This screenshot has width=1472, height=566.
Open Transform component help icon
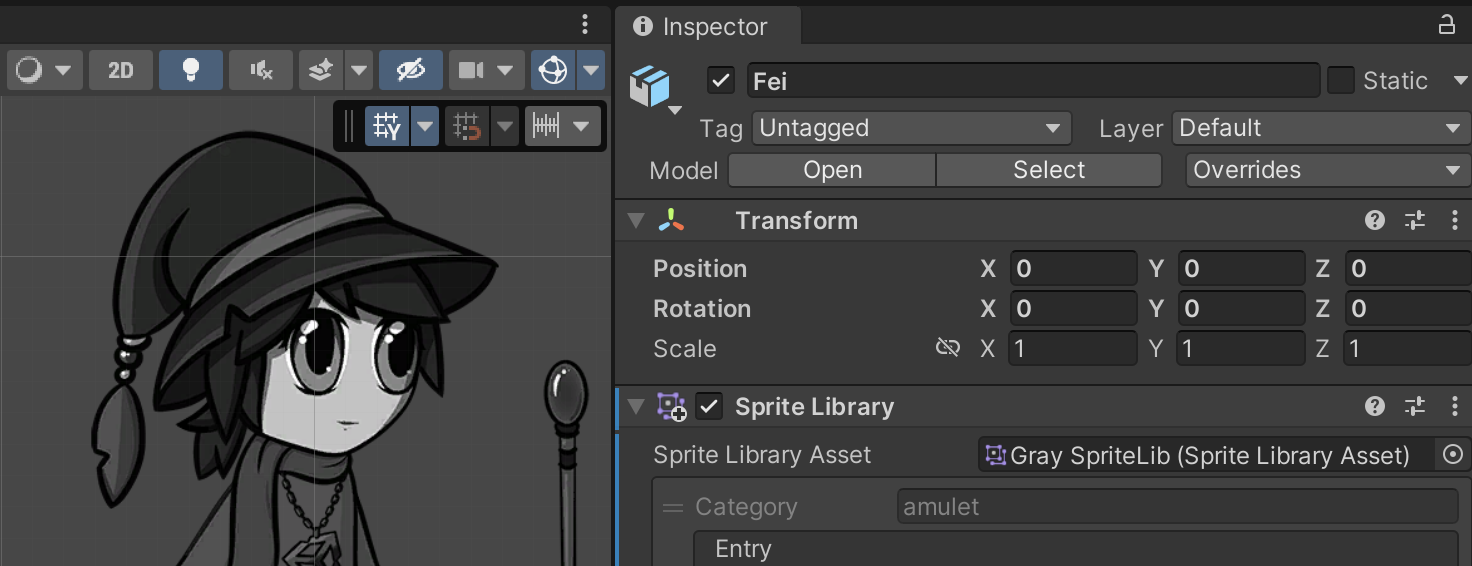[1375, 221]
